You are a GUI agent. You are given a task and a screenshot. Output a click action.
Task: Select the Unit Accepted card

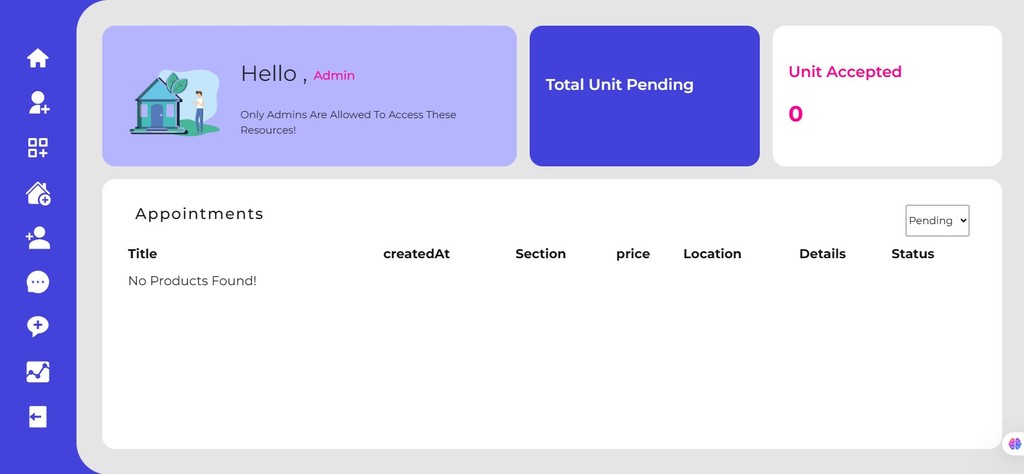point(886,96)
